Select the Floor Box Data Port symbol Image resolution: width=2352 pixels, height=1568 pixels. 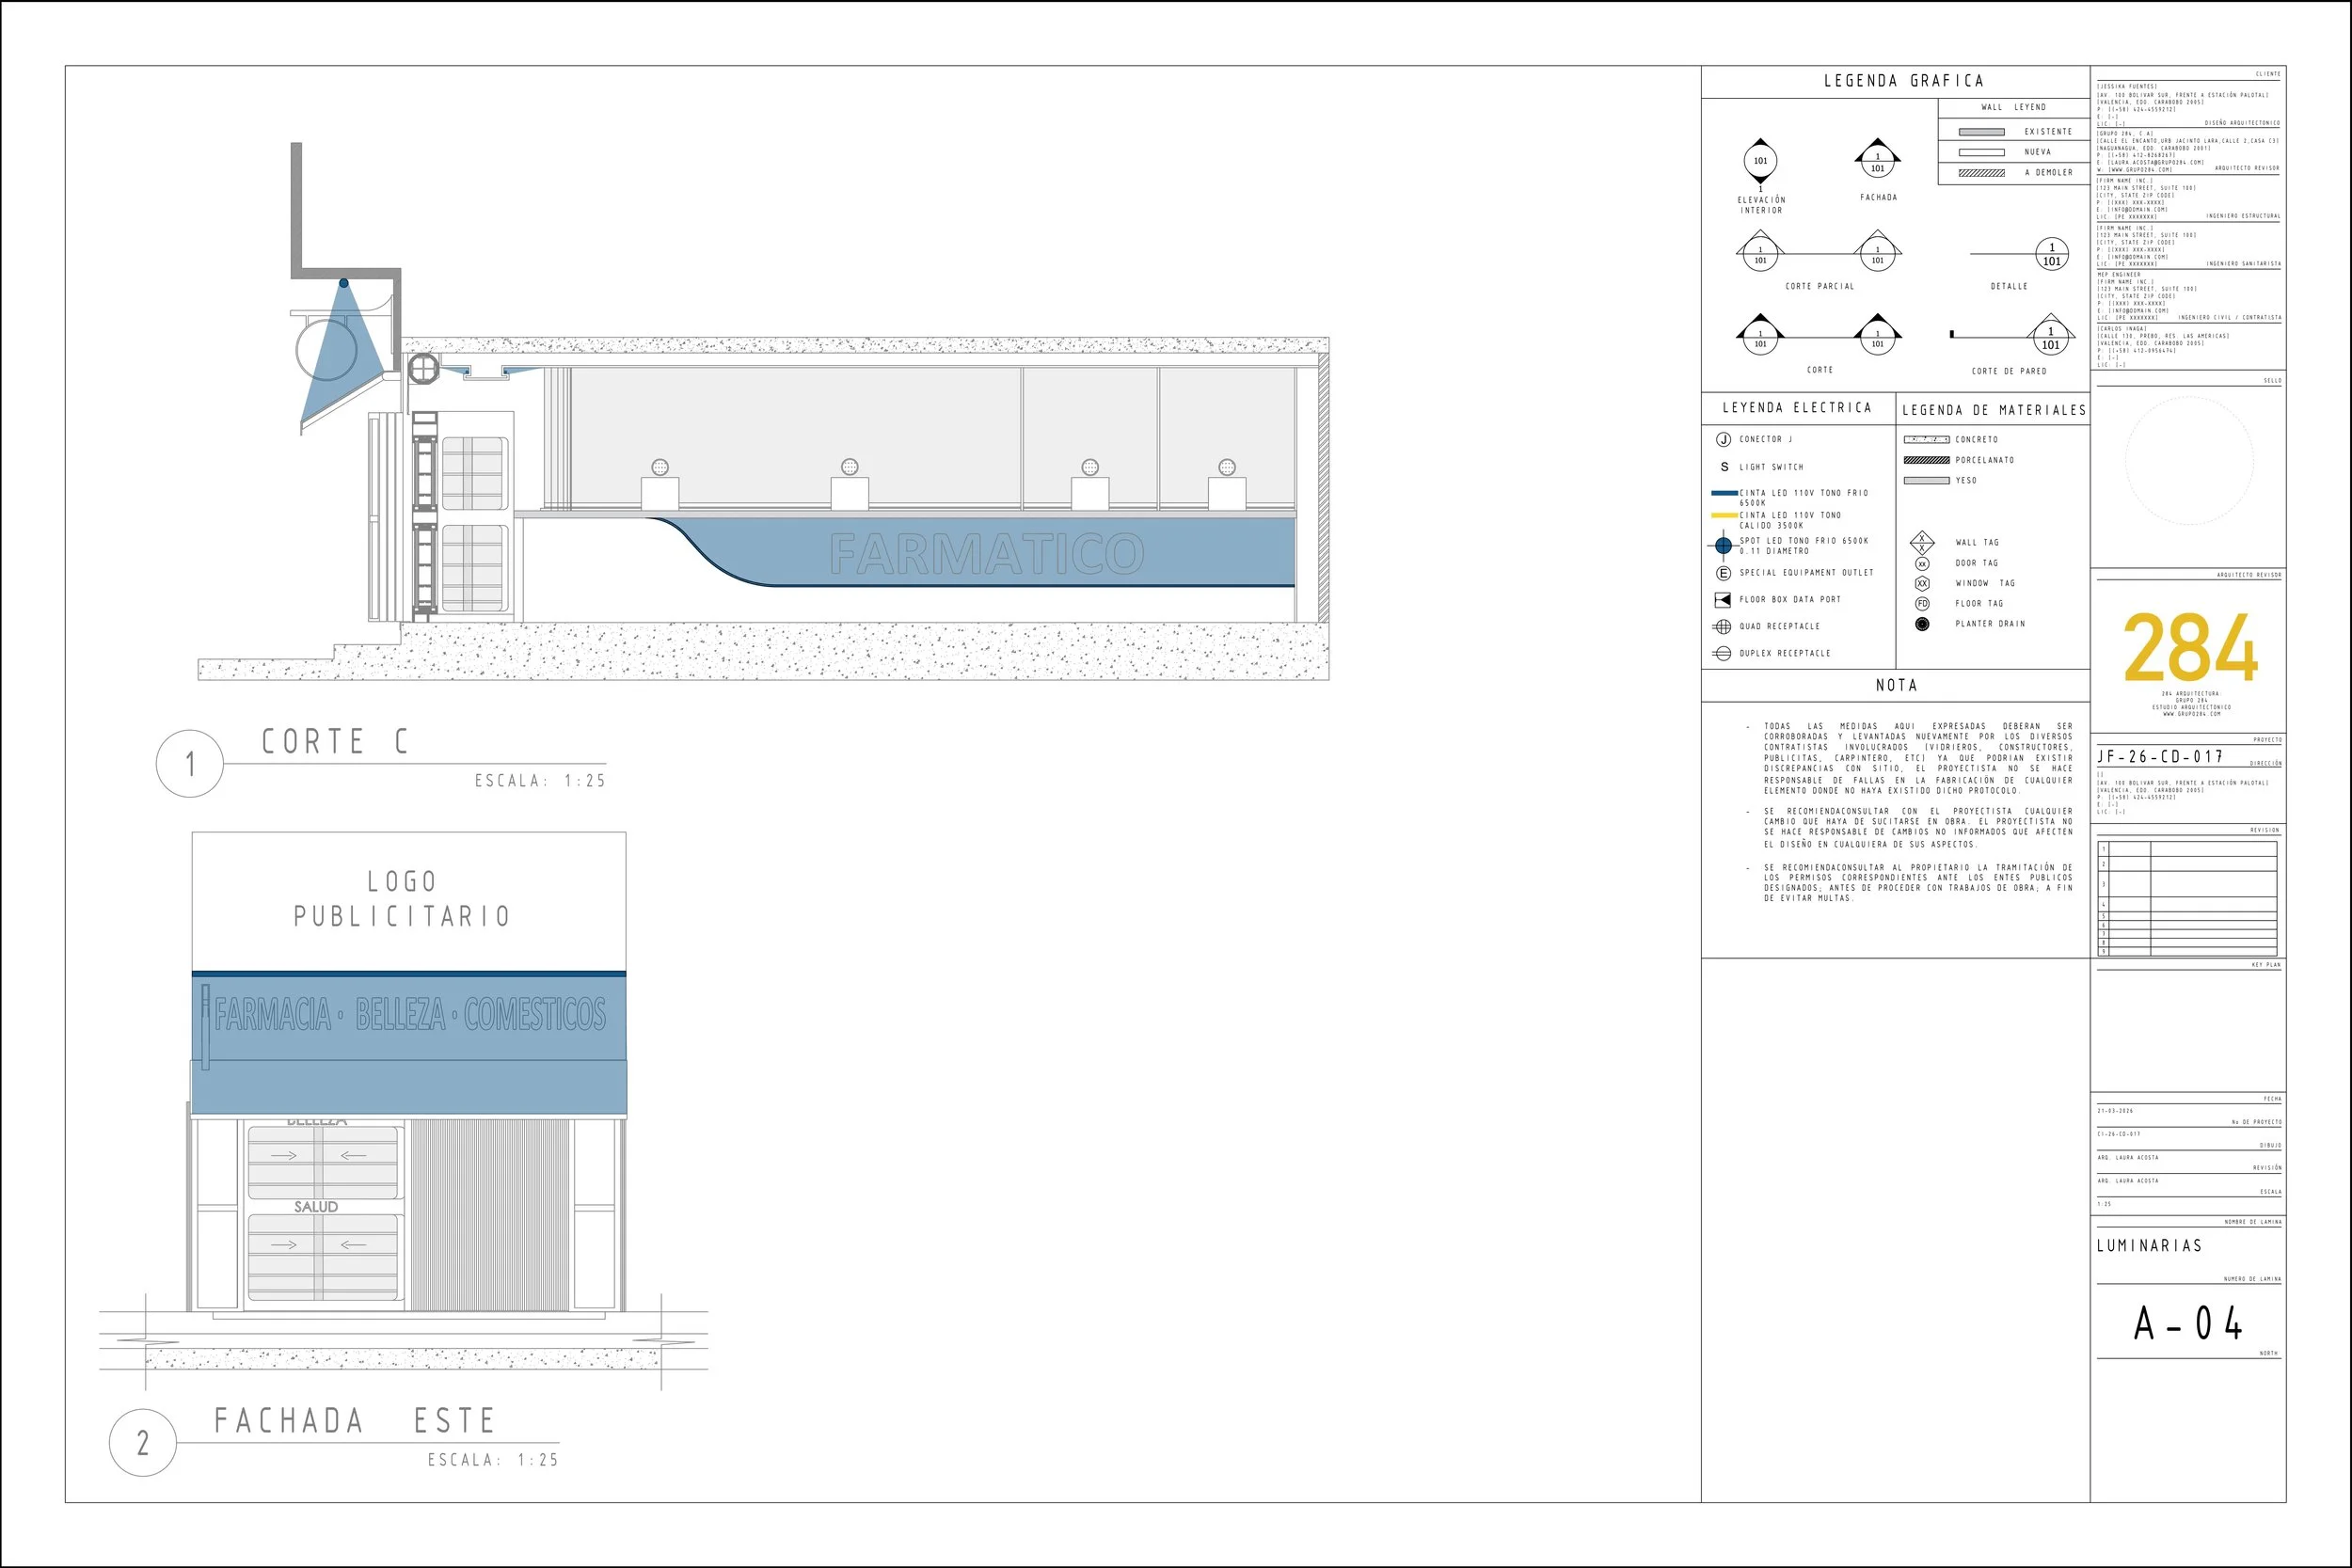click(x=1723, y=600)
